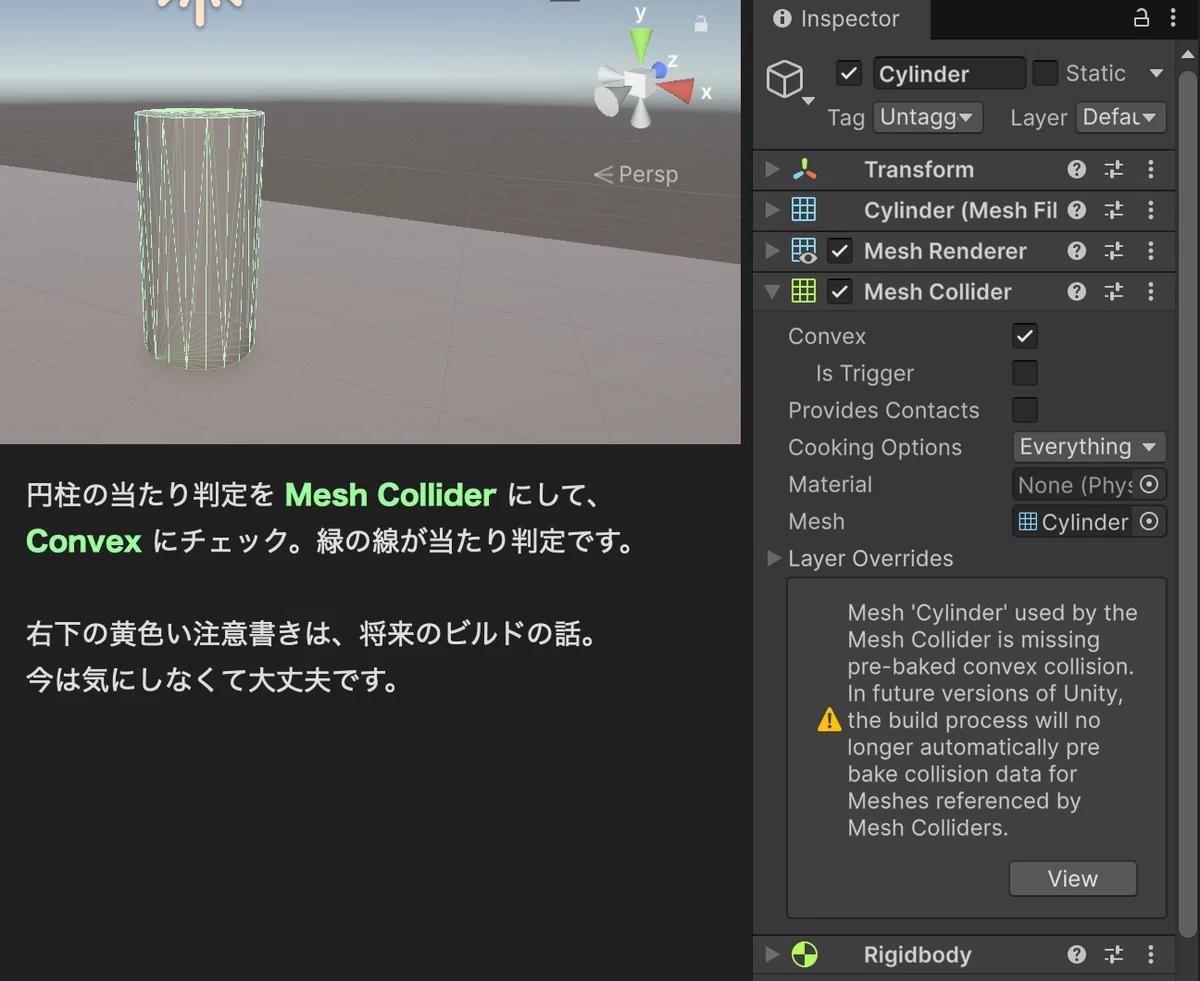Toggle the Cylinder active checkbox
This screenshot has width=1200, height=981.
[x=849, y=73]
